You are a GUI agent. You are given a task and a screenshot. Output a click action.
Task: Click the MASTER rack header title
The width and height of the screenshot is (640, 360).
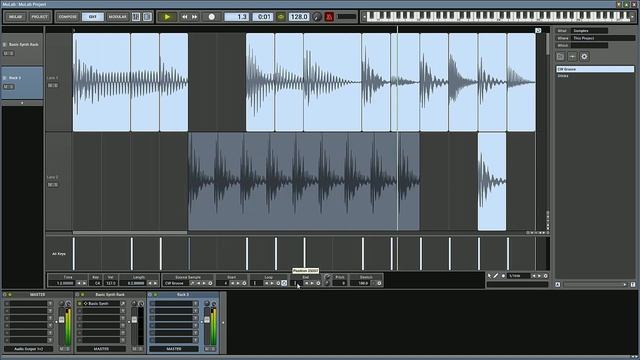pos(38,295)
